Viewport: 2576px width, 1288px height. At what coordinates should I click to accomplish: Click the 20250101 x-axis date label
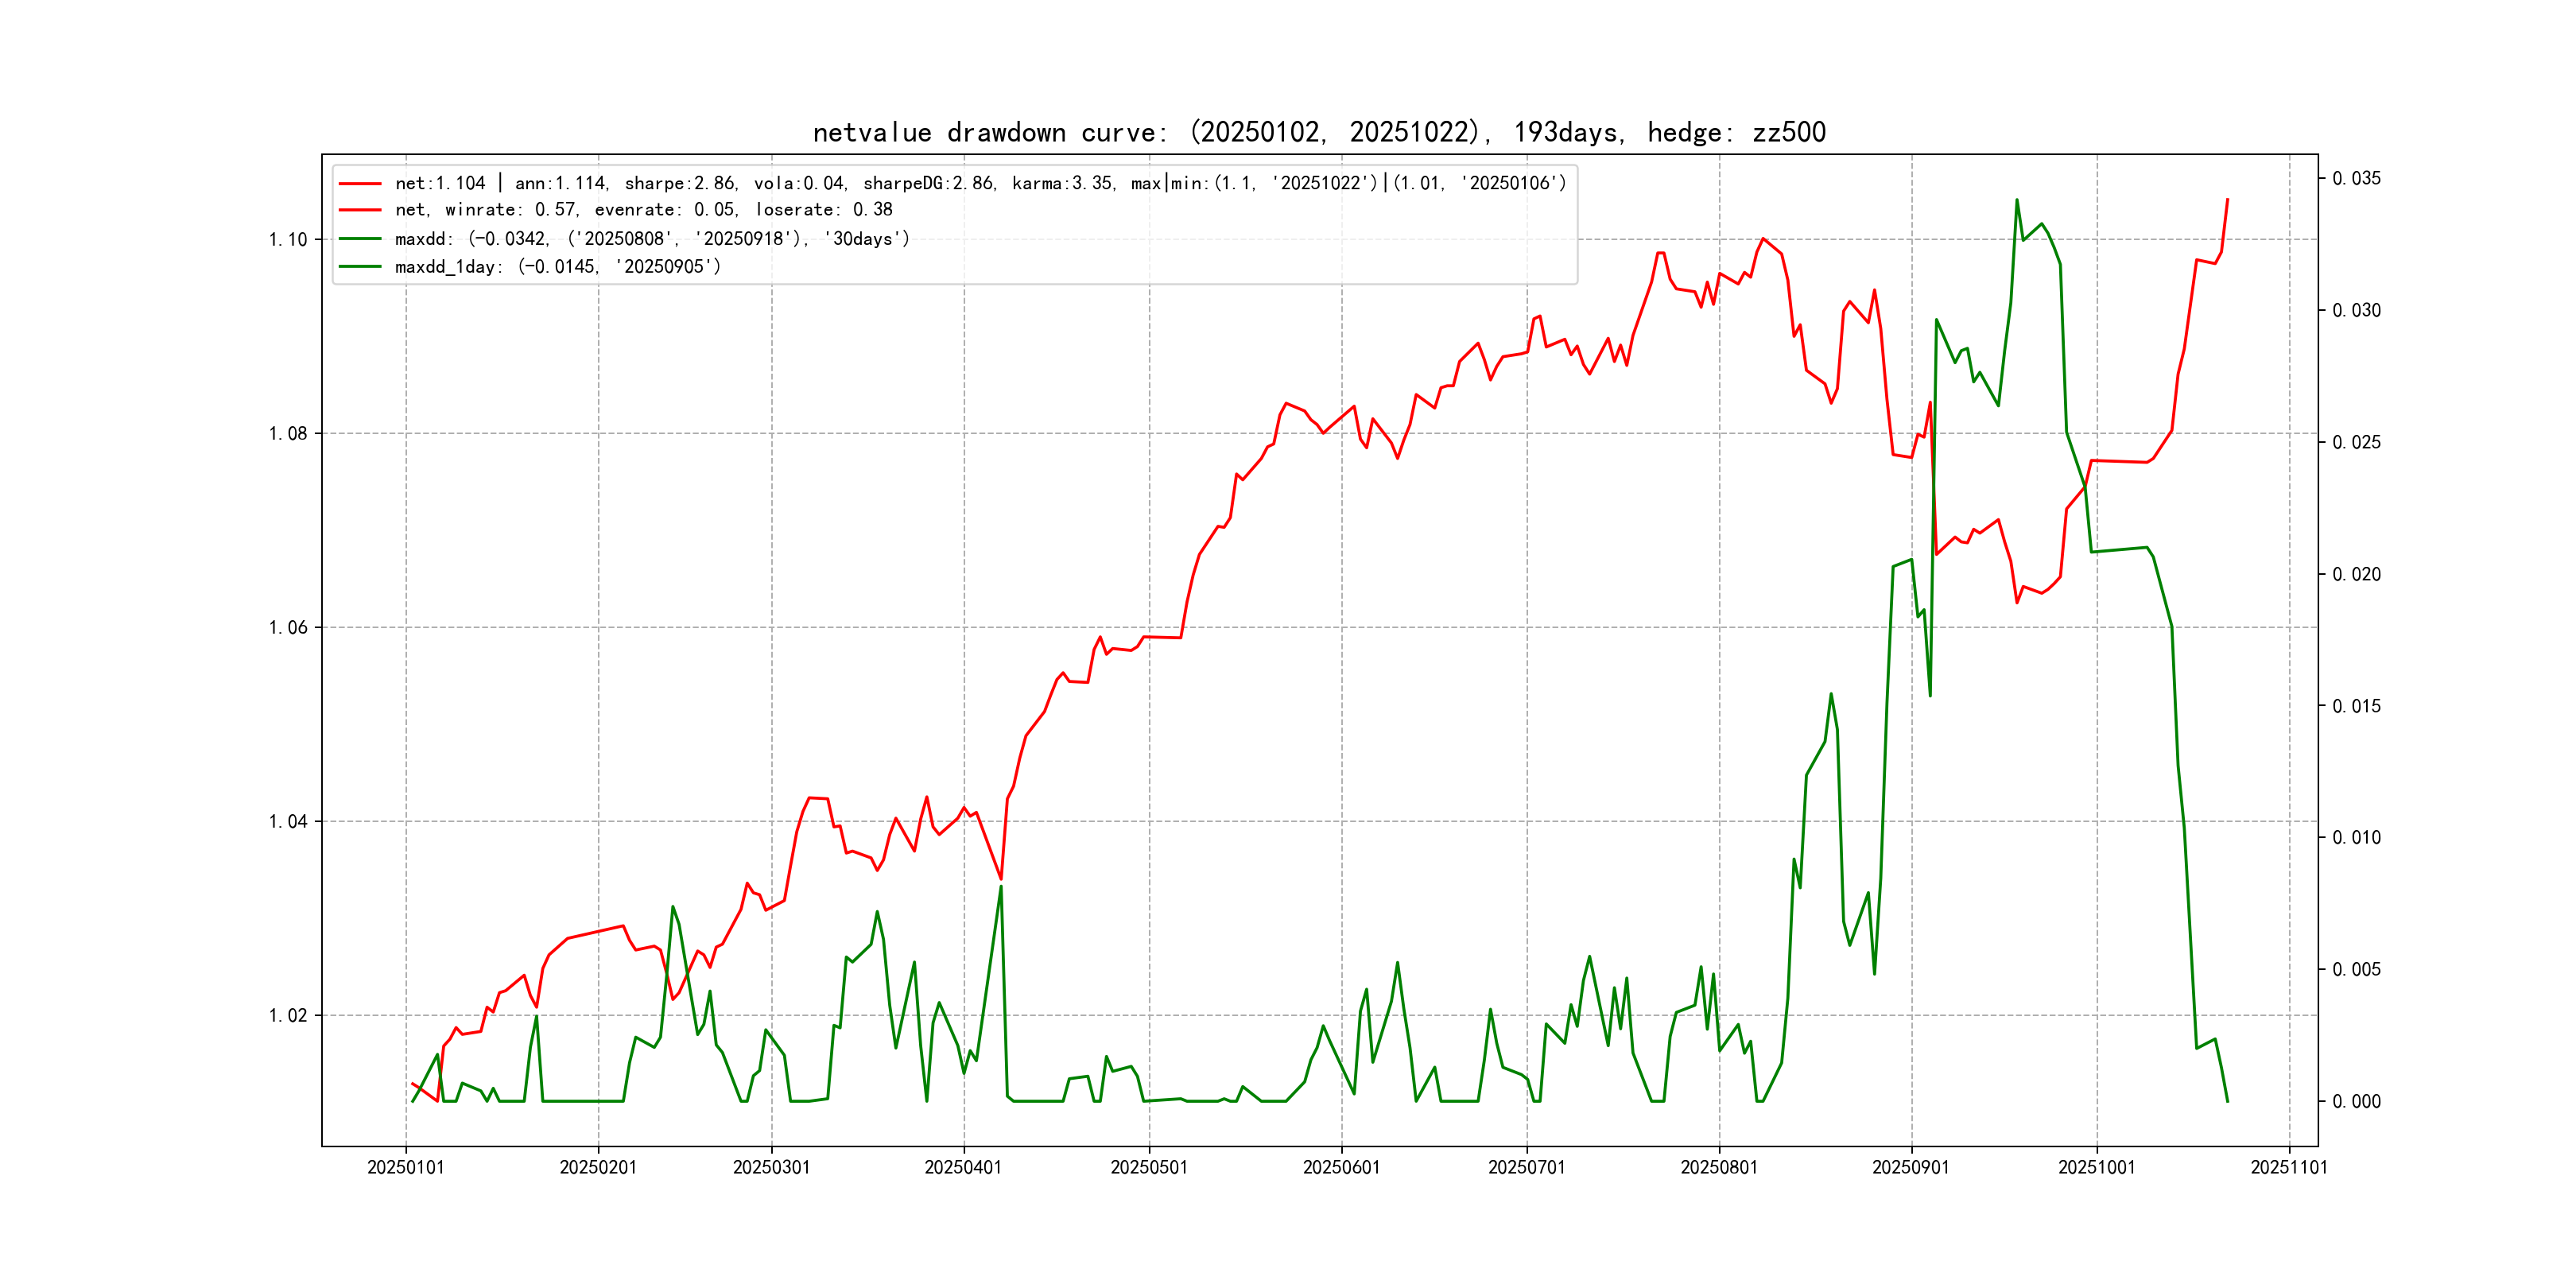tap(406, 1167)
